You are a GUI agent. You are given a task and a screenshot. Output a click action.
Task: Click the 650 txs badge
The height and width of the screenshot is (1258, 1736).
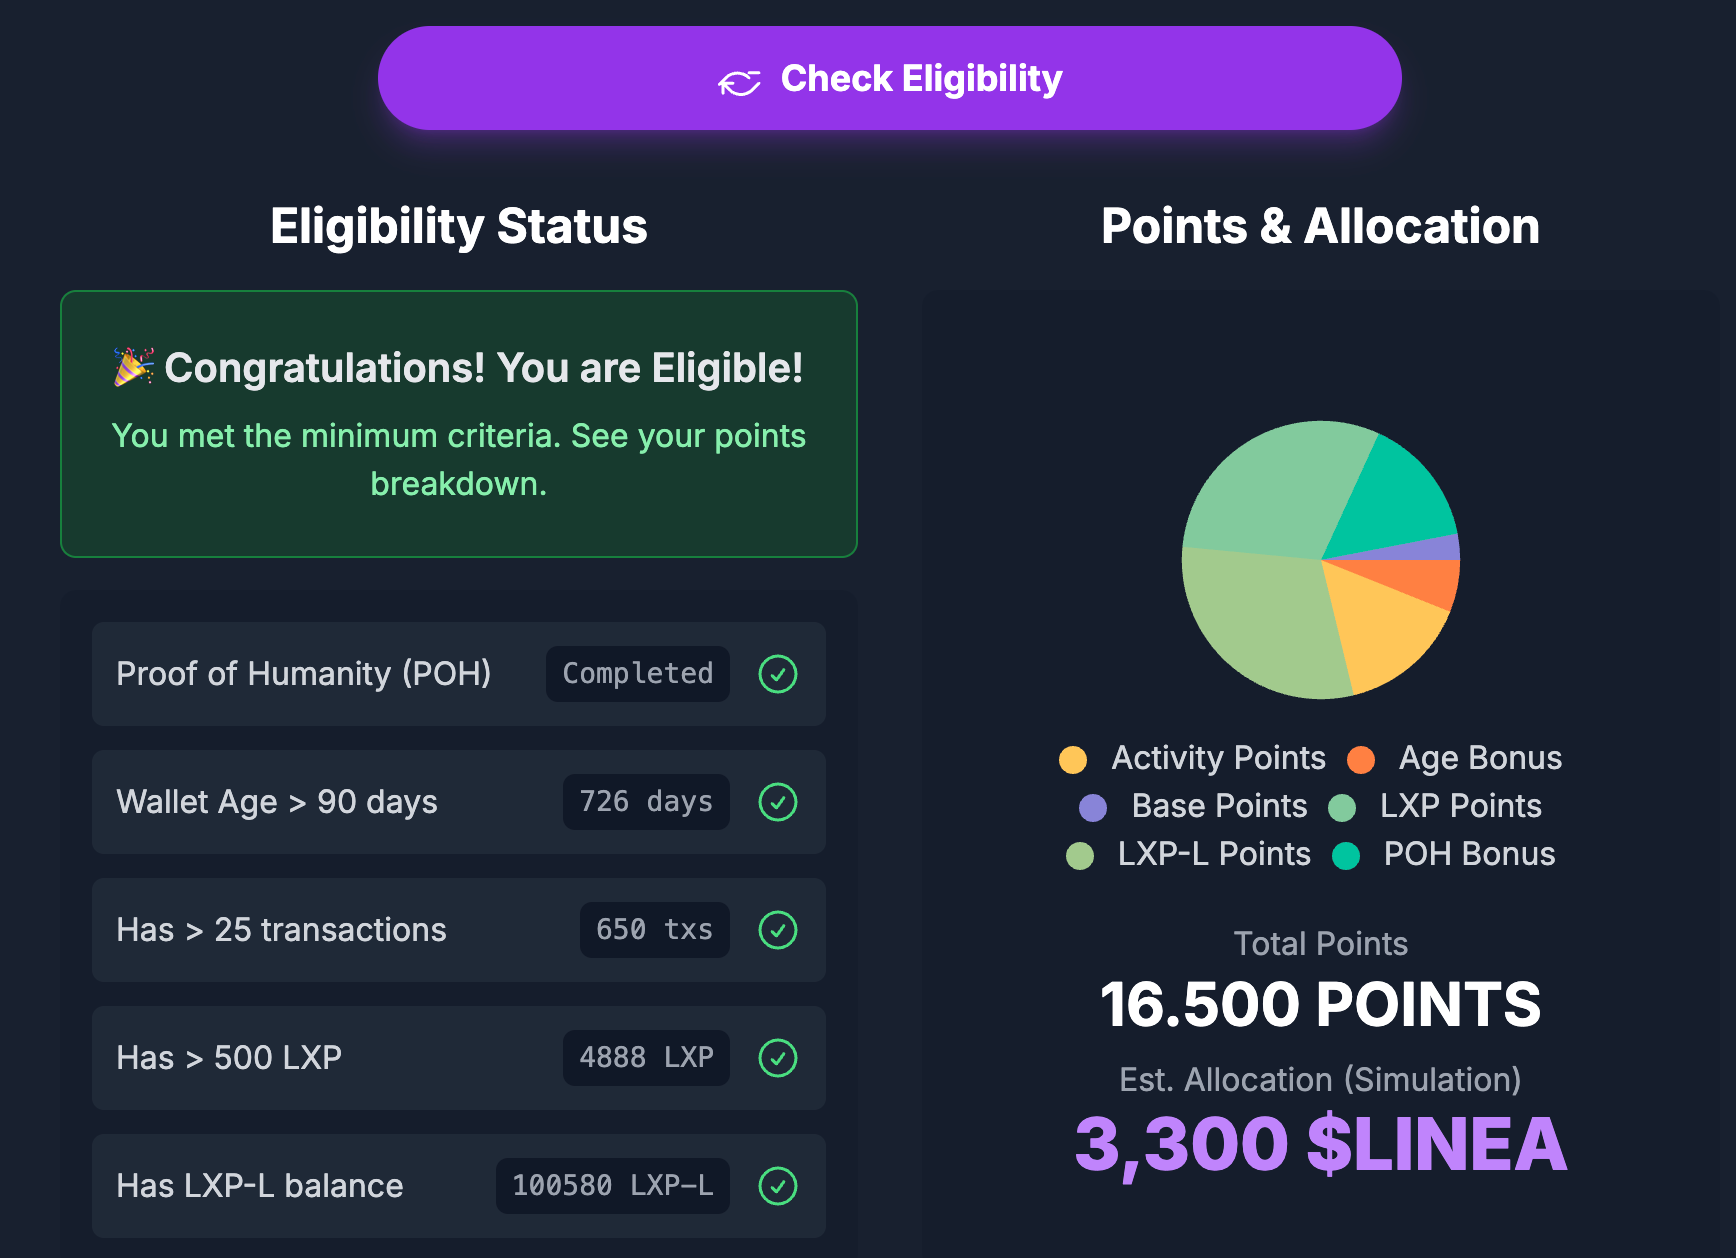click(655, 930)
